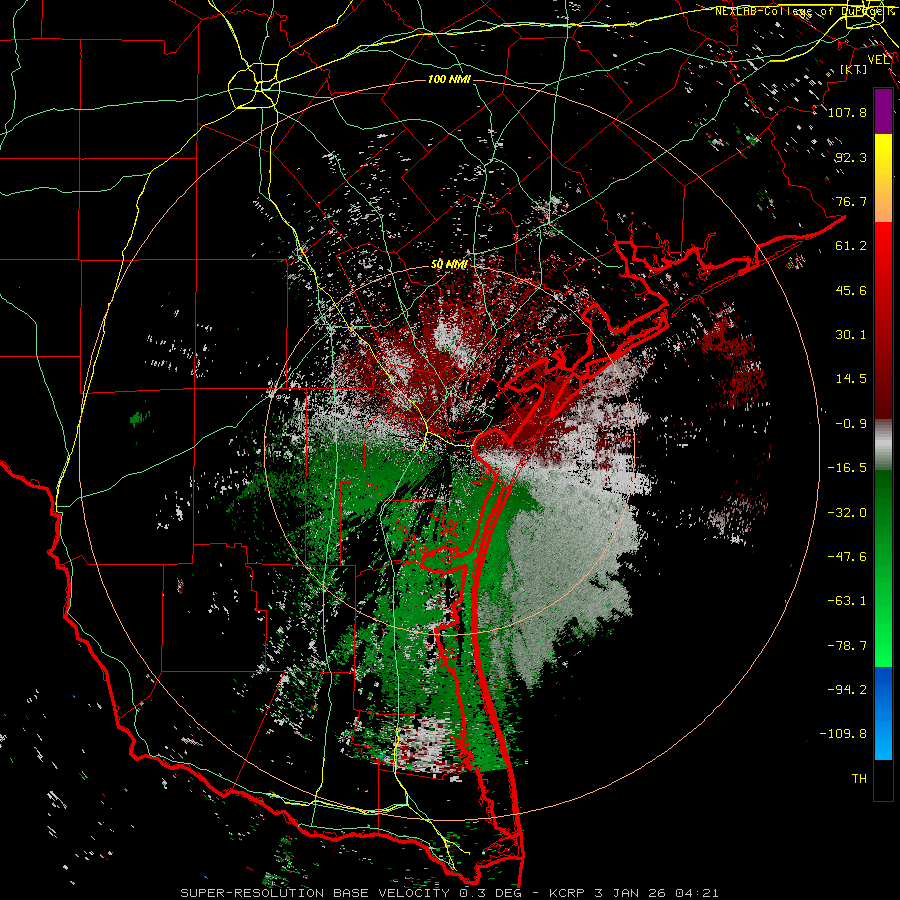Click the [KT] units label
Viewport: 900px width, 900px height.
pos(854,69)
